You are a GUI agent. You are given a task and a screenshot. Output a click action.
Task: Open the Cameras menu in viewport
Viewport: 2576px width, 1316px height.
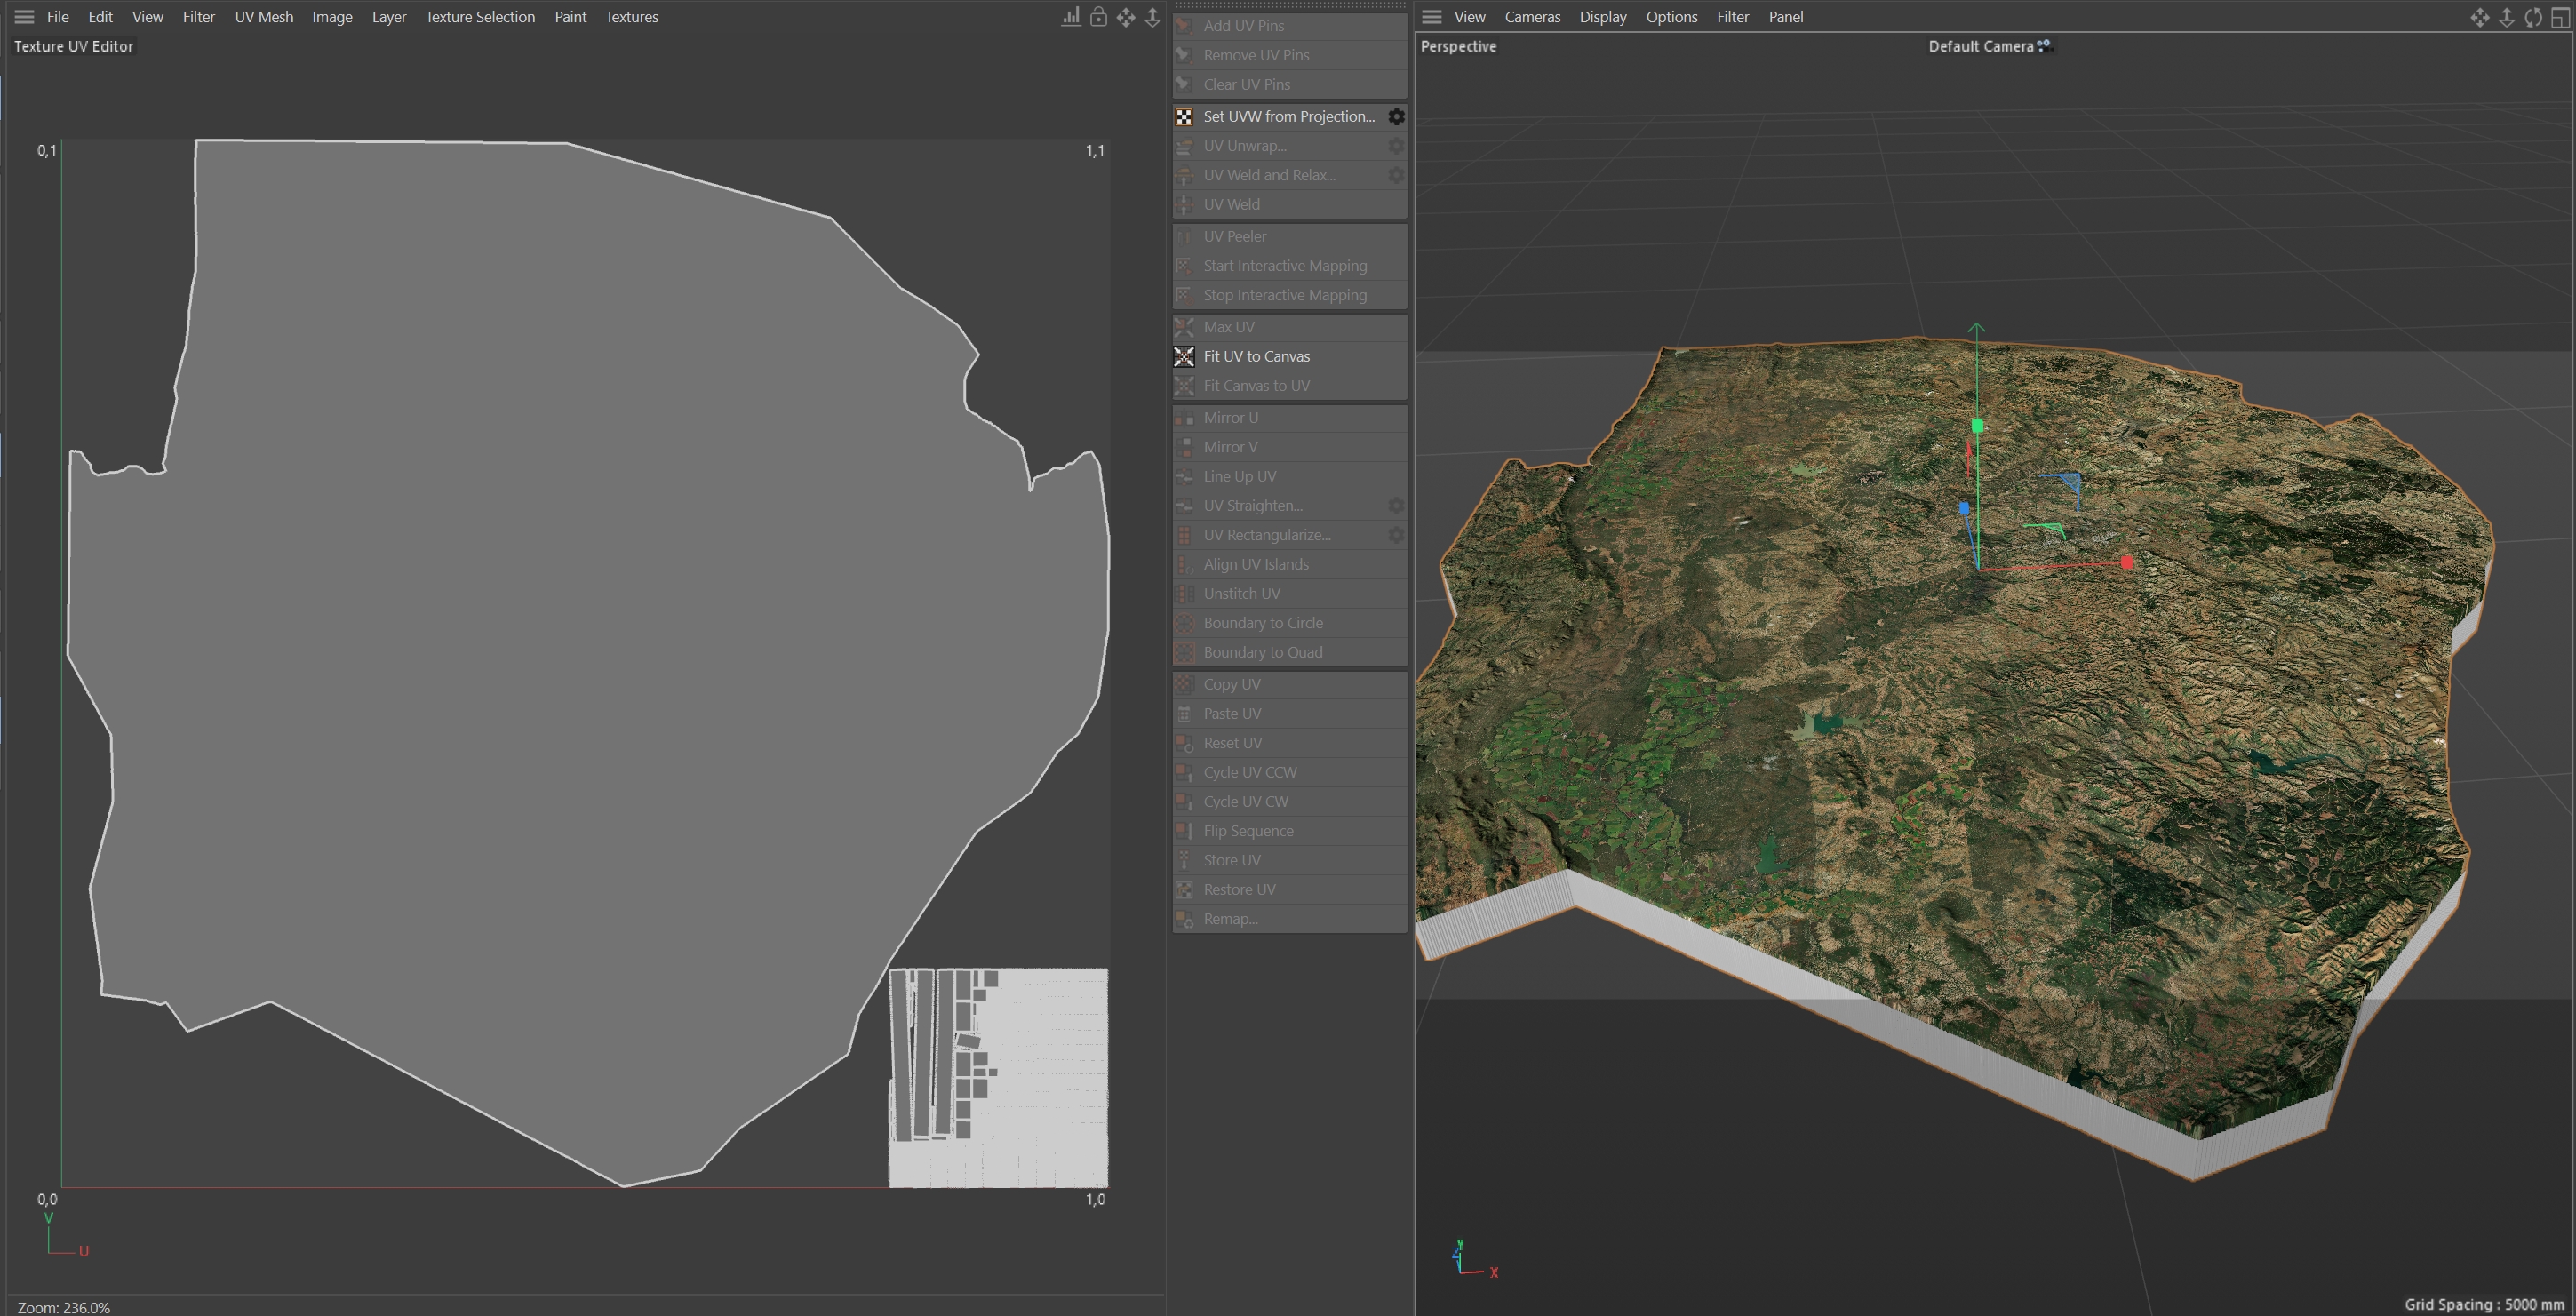tap(1532, 17)
